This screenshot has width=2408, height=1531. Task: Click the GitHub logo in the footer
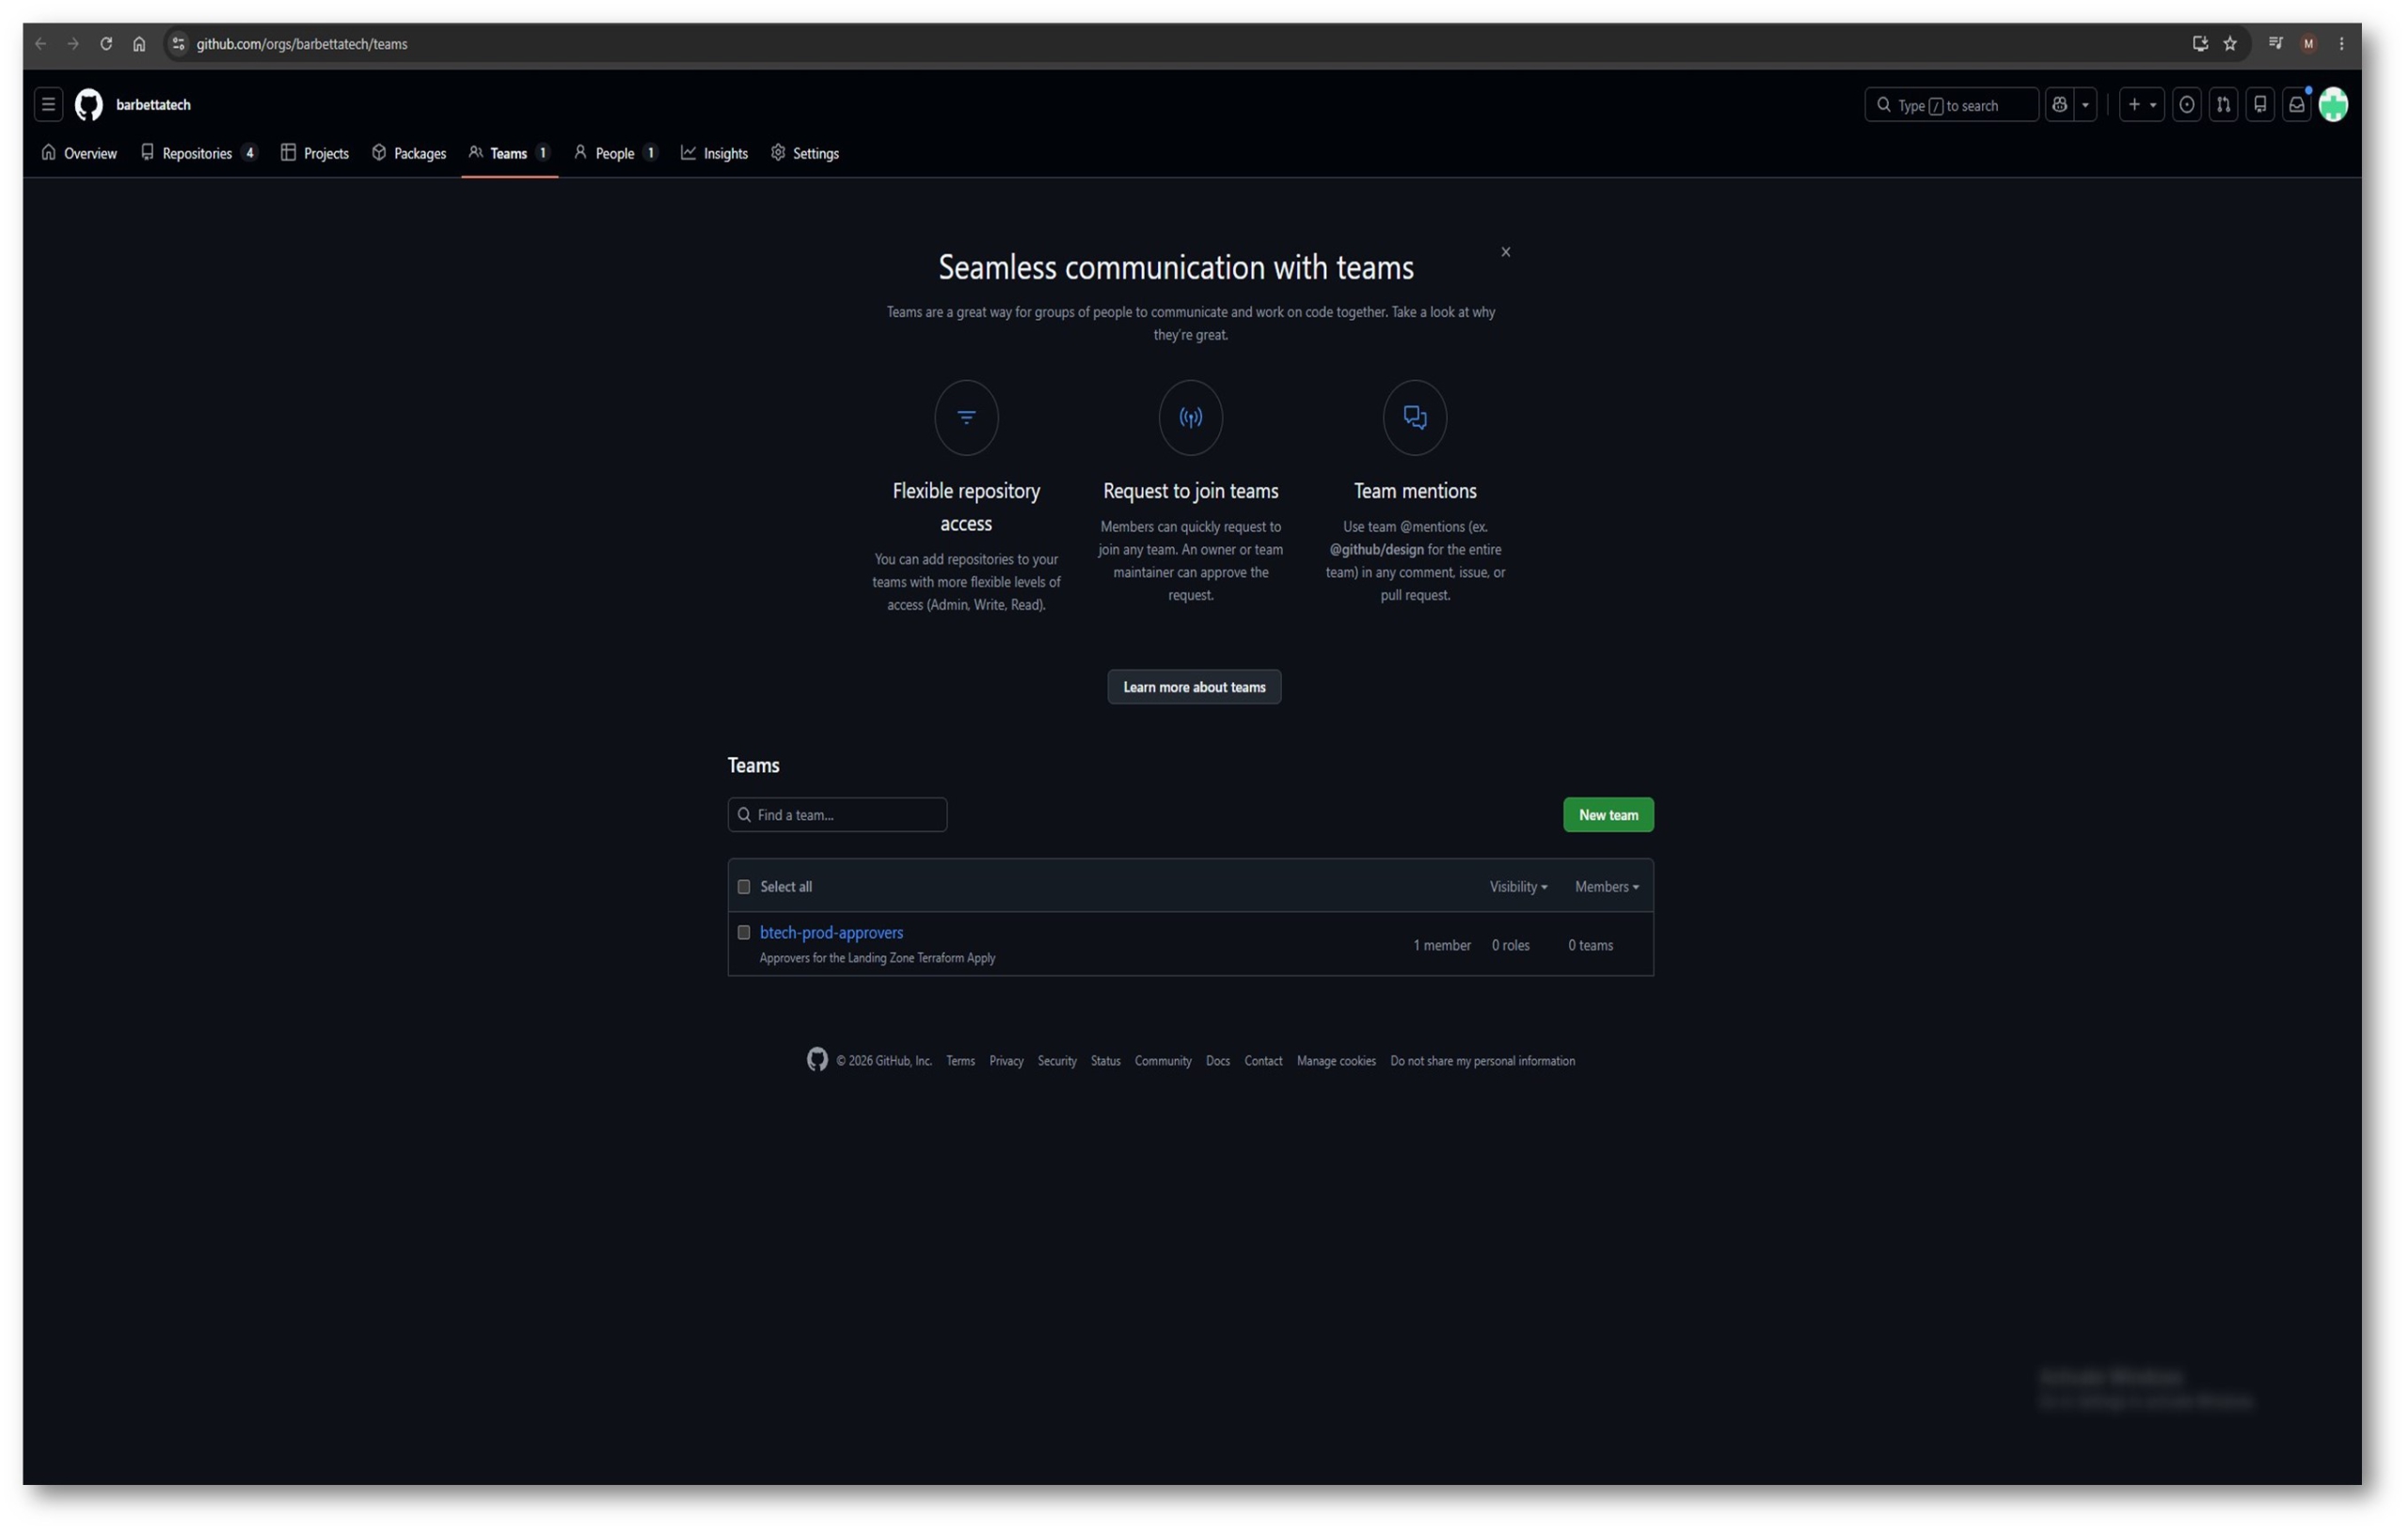[817, 1060]
